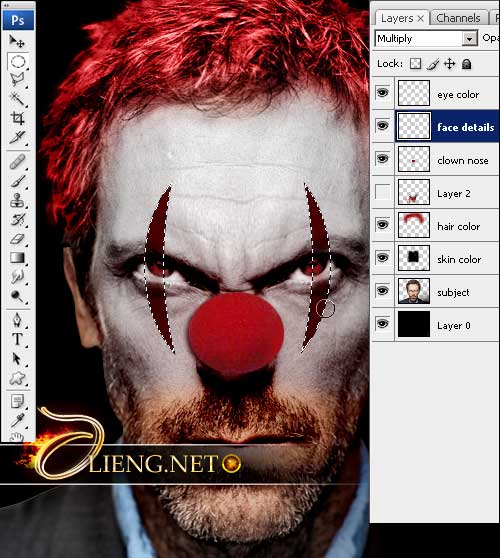Select the Smudge tool
Viewport: 500px width, 558px height.
pyautogui.click(x=17, y=277)
